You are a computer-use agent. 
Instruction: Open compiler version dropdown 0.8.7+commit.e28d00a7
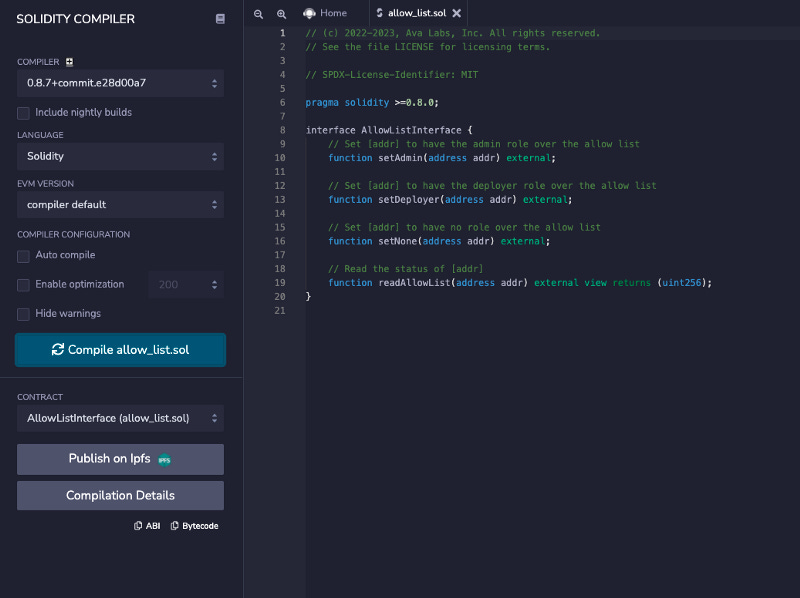point(120,83)
